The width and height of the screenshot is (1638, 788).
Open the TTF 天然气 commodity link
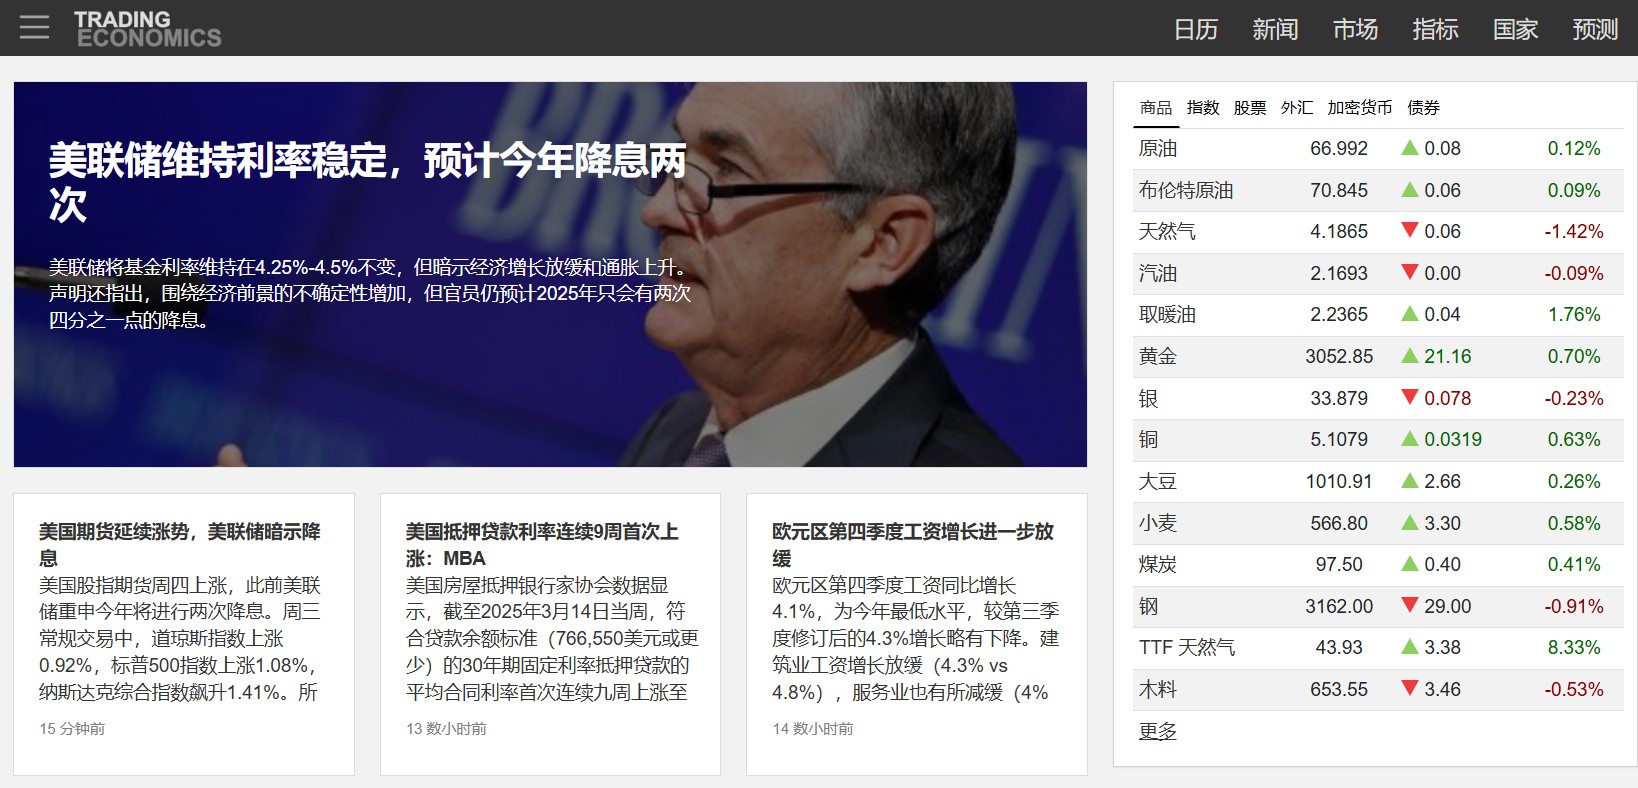click(1187, 647)
